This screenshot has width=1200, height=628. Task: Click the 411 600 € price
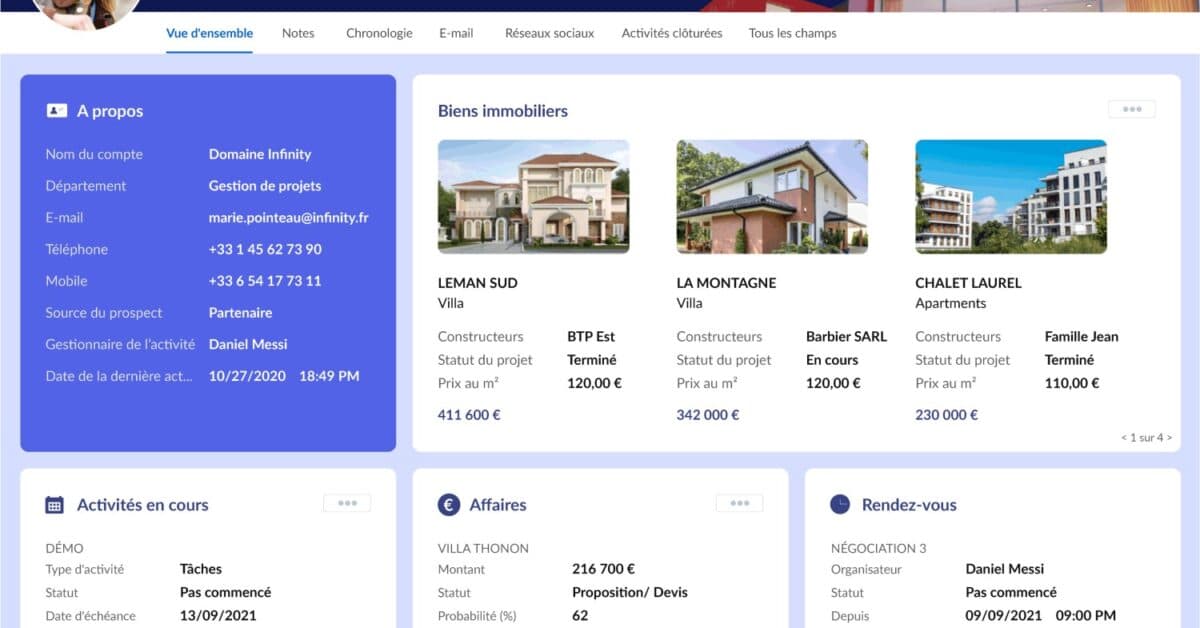click(469, 415)
